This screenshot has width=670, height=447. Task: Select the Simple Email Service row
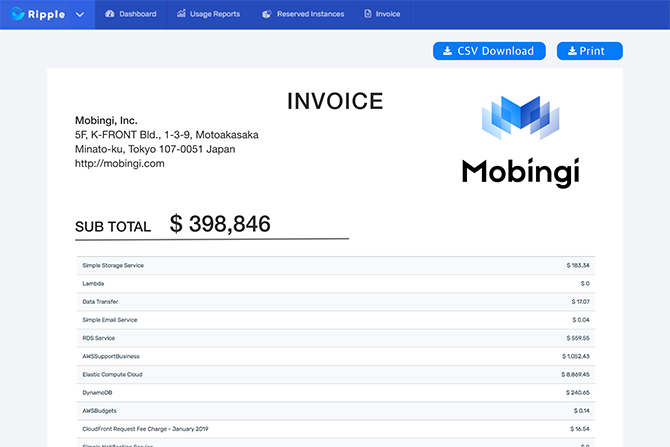click(336, 320)
